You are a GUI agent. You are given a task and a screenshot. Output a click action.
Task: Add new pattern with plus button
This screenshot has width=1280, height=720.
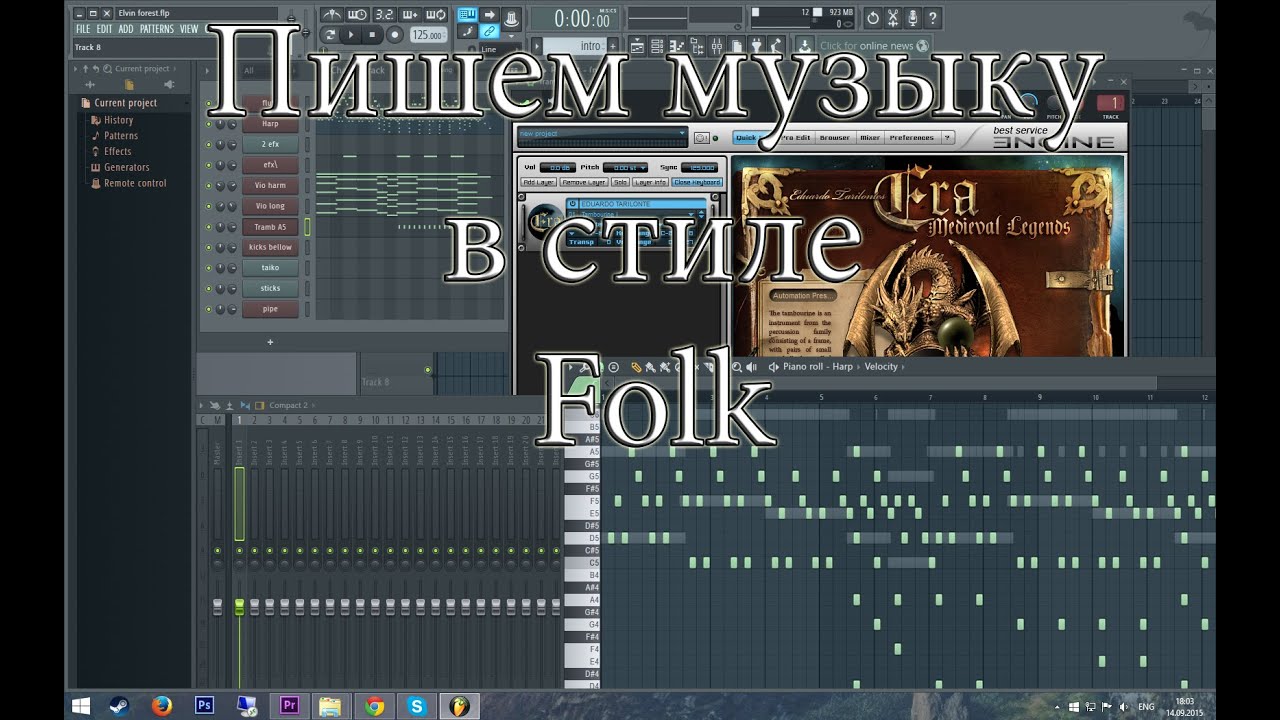pos(612,46)
